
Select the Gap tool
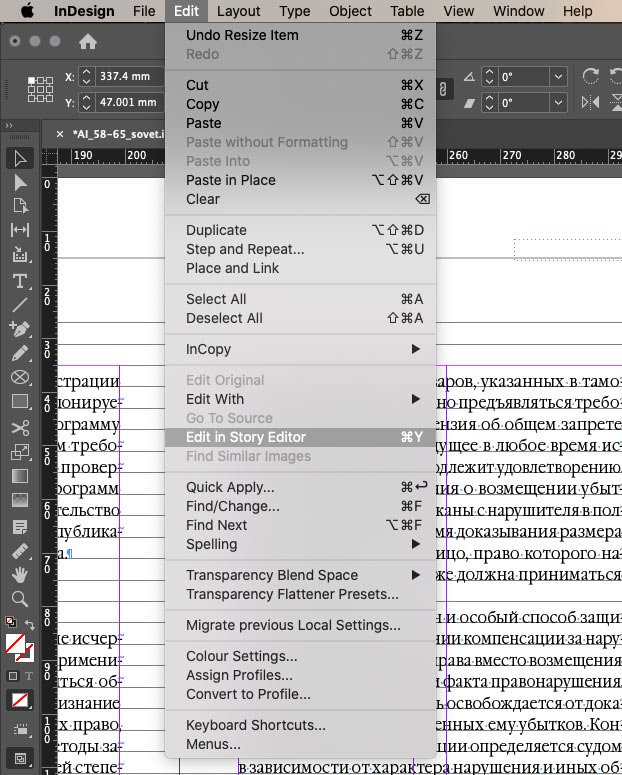click(20, 230)
